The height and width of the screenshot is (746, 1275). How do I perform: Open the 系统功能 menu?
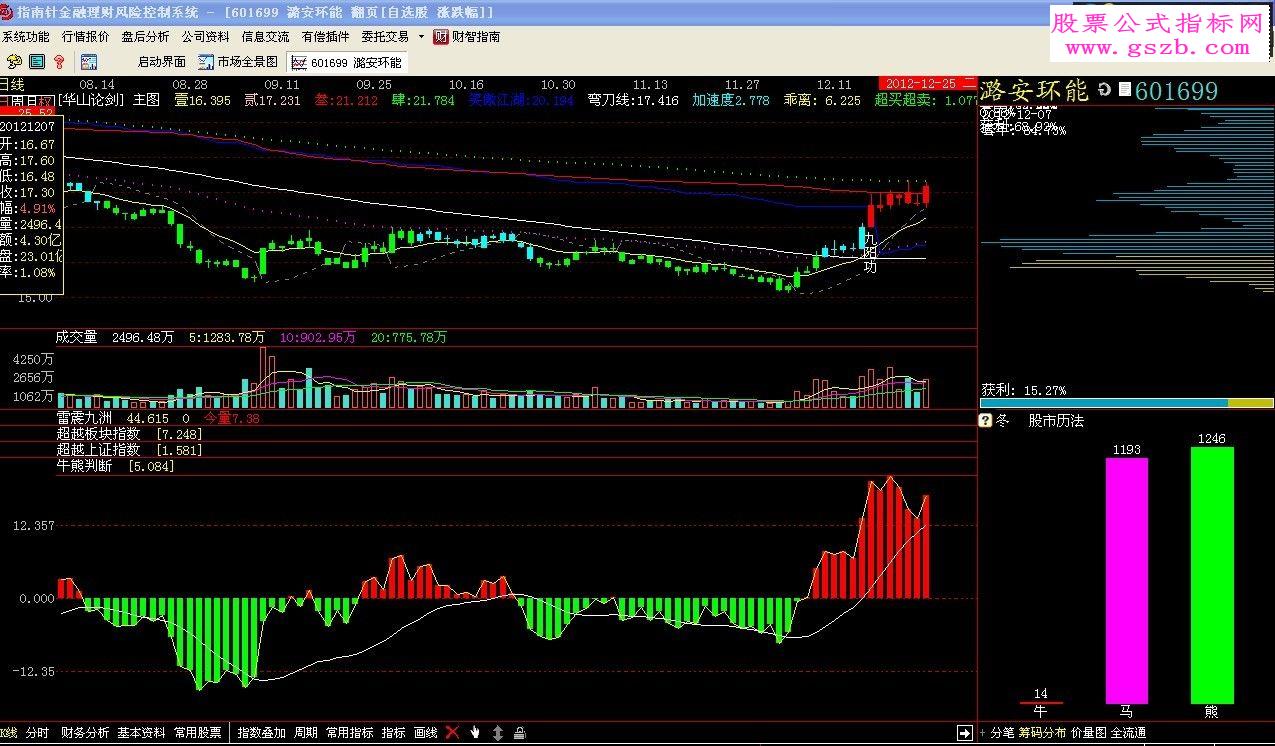(25, 36)
